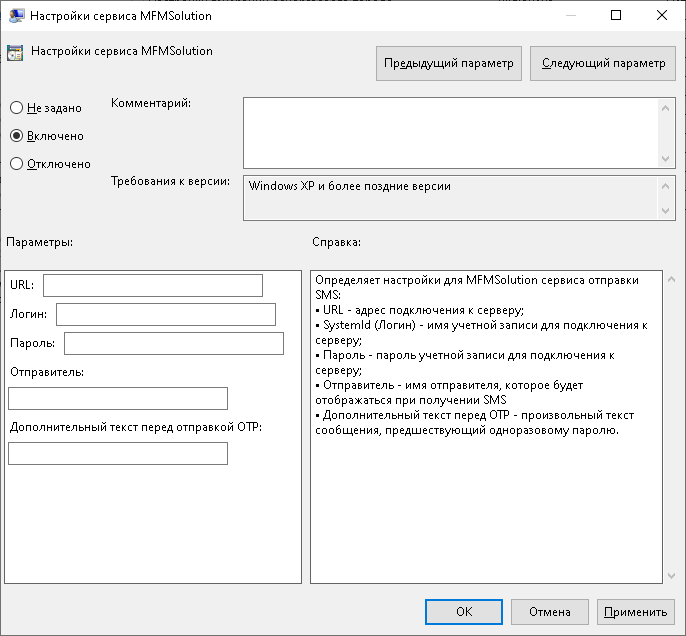This screenshot has width=686, height=636.
Task: Go to "Предыдущий параметр"
Action: coord(449,63)
